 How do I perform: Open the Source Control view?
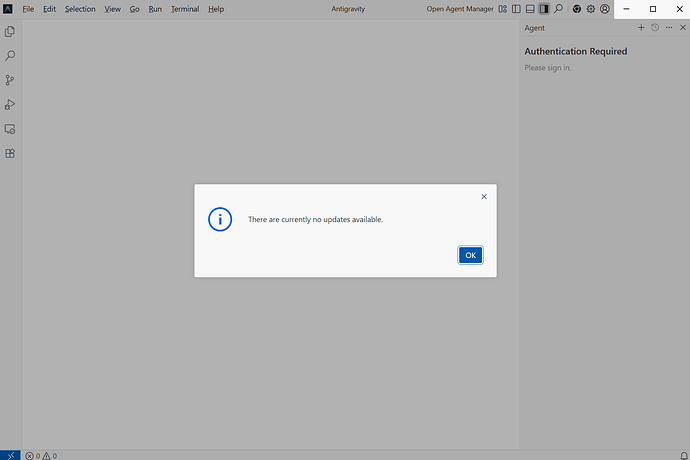coord(10,80)
